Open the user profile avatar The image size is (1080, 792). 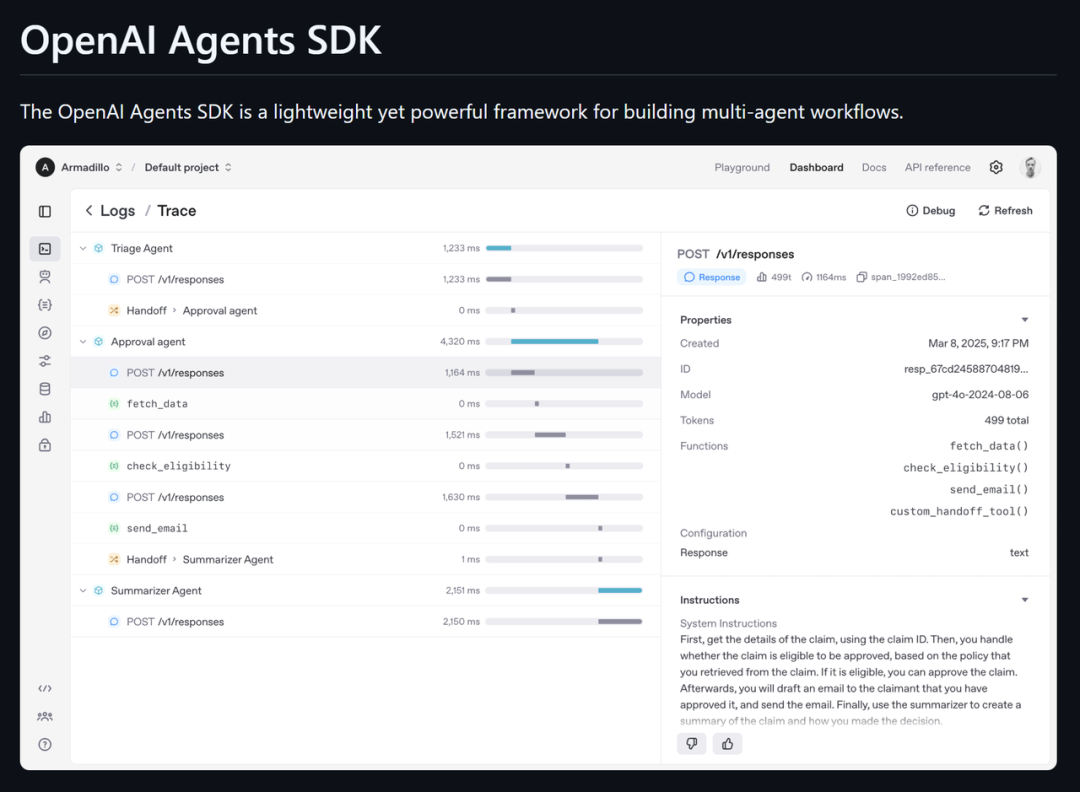point(1030,167)
